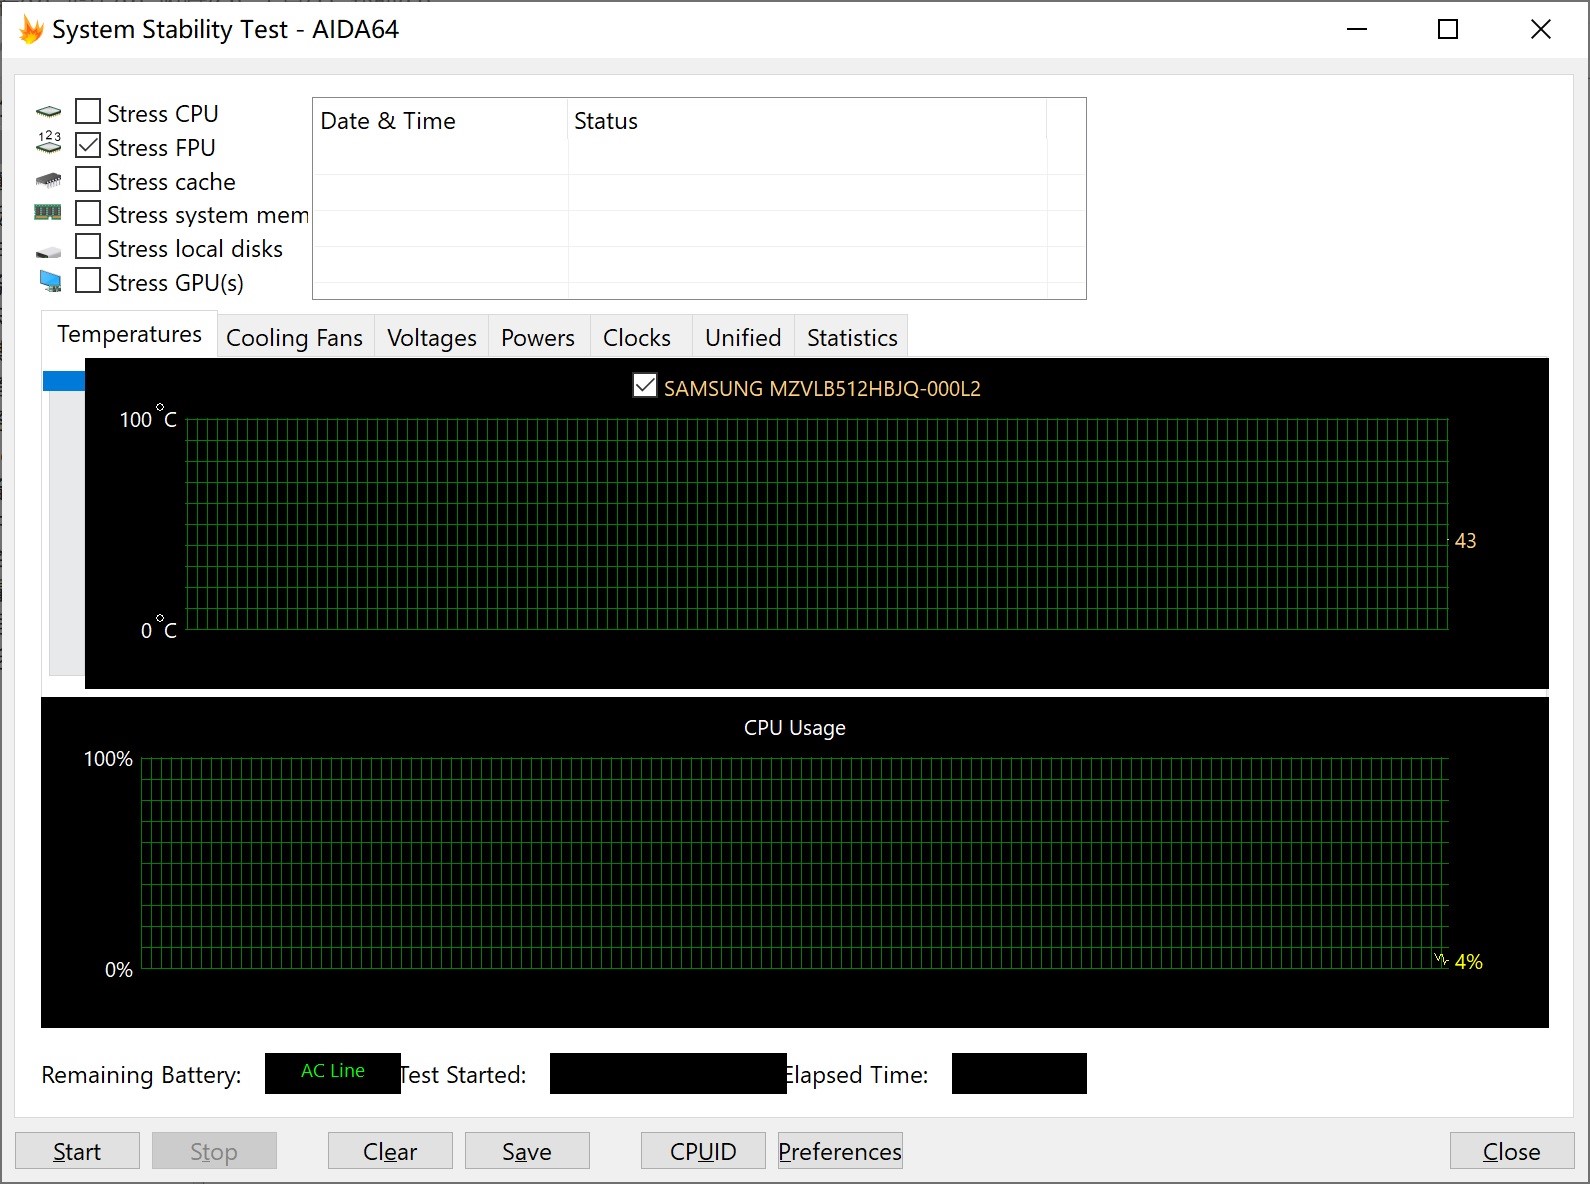
Task: Click the Start button
Action: [77, 1151]
